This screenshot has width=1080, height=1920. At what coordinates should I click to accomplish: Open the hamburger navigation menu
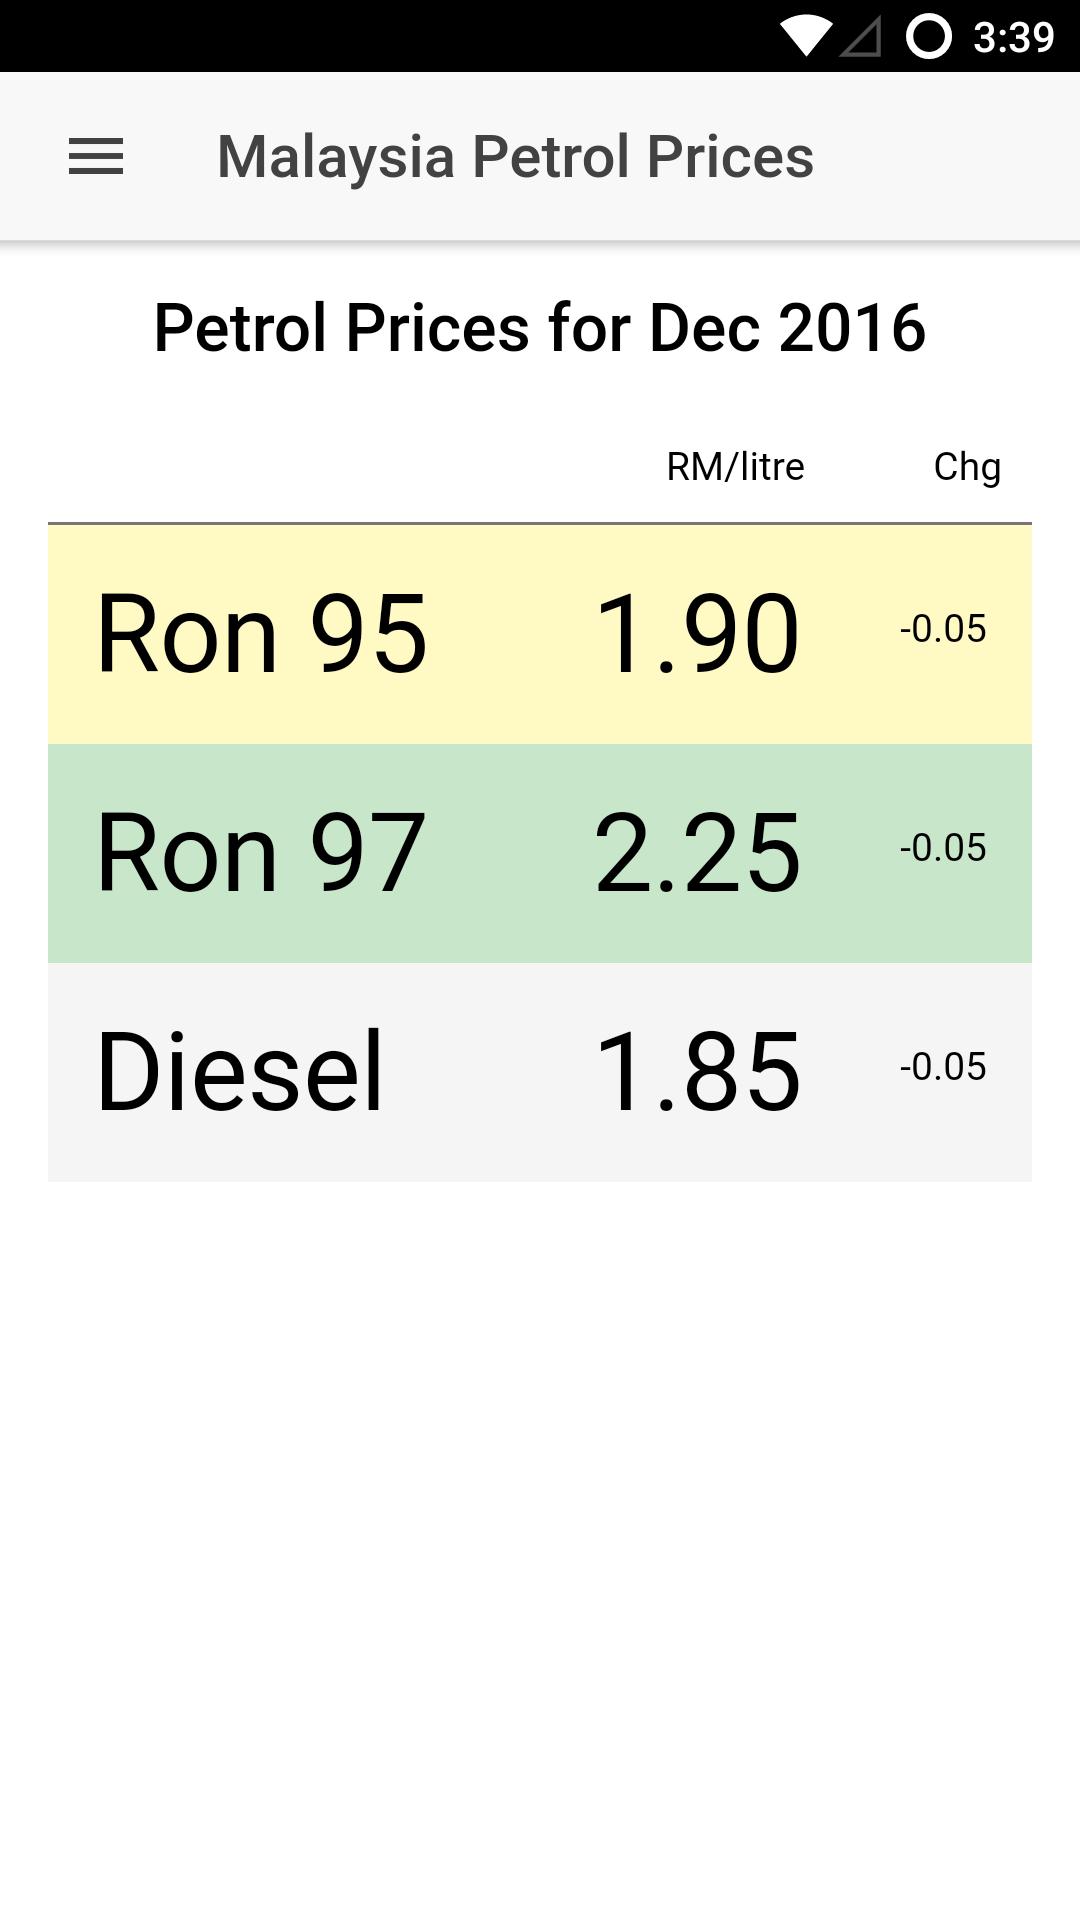96,157
